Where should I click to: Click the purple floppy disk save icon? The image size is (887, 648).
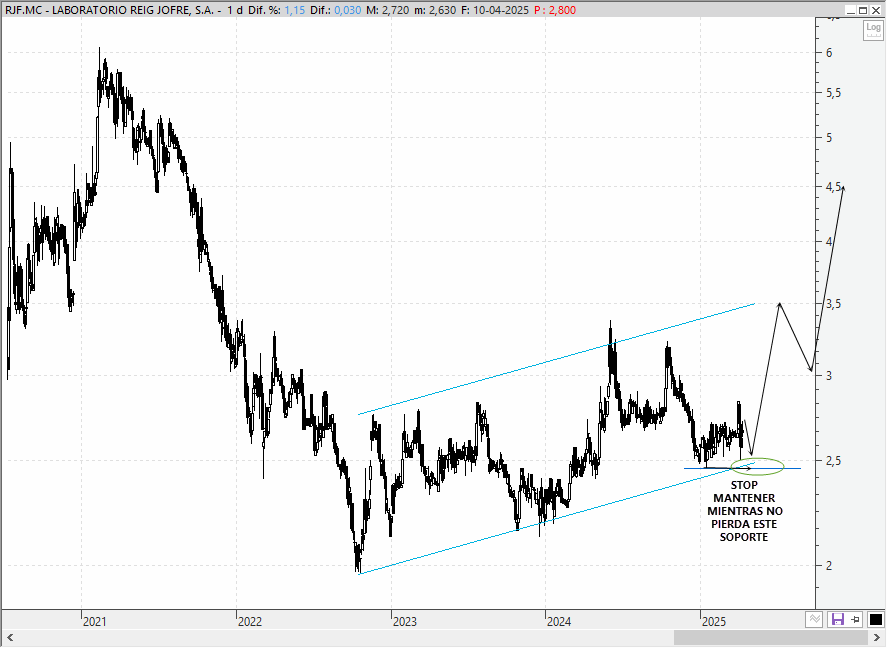pos(837,620)
